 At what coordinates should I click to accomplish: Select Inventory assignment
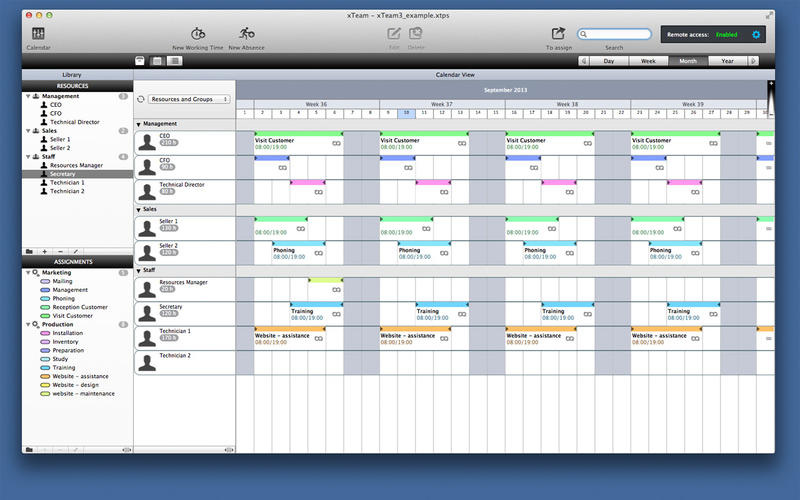coord(65,342)
